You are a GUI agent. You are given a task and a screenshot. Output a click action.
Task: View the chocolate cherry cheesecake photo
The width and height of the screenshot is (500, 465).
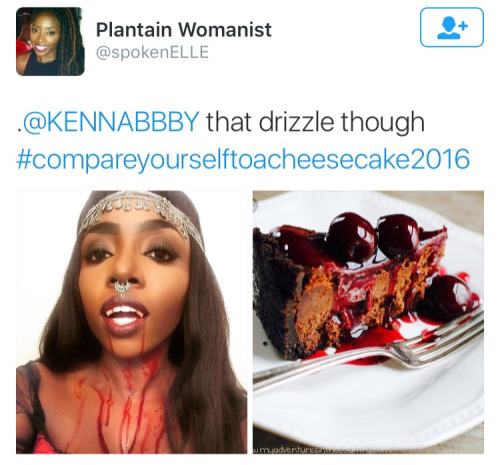click(x=368, y=322)
